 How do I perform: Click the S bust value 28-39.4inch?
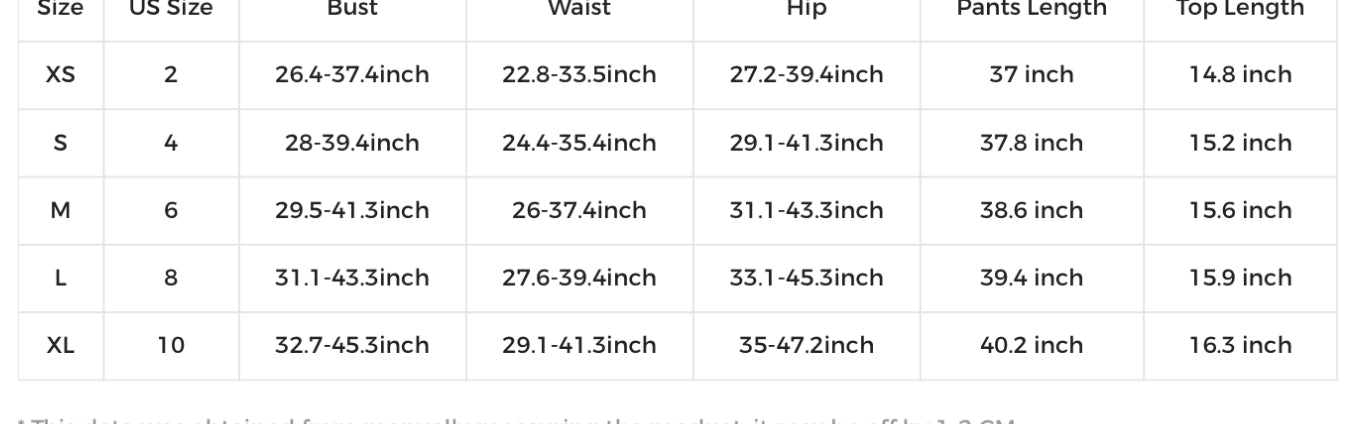(352, 143)
